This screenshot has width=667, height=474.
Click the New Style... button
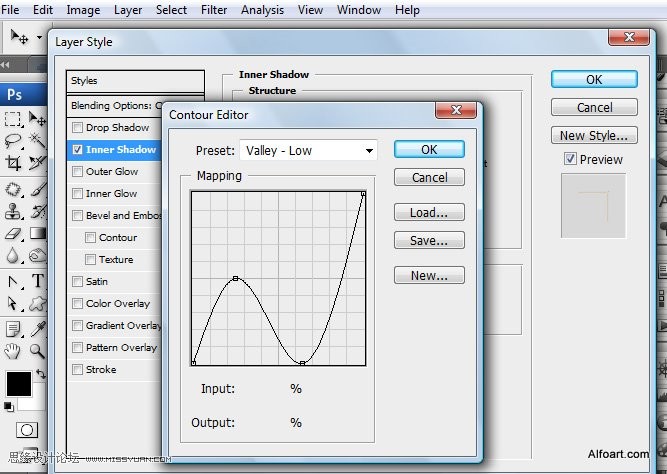click(594, 135)
